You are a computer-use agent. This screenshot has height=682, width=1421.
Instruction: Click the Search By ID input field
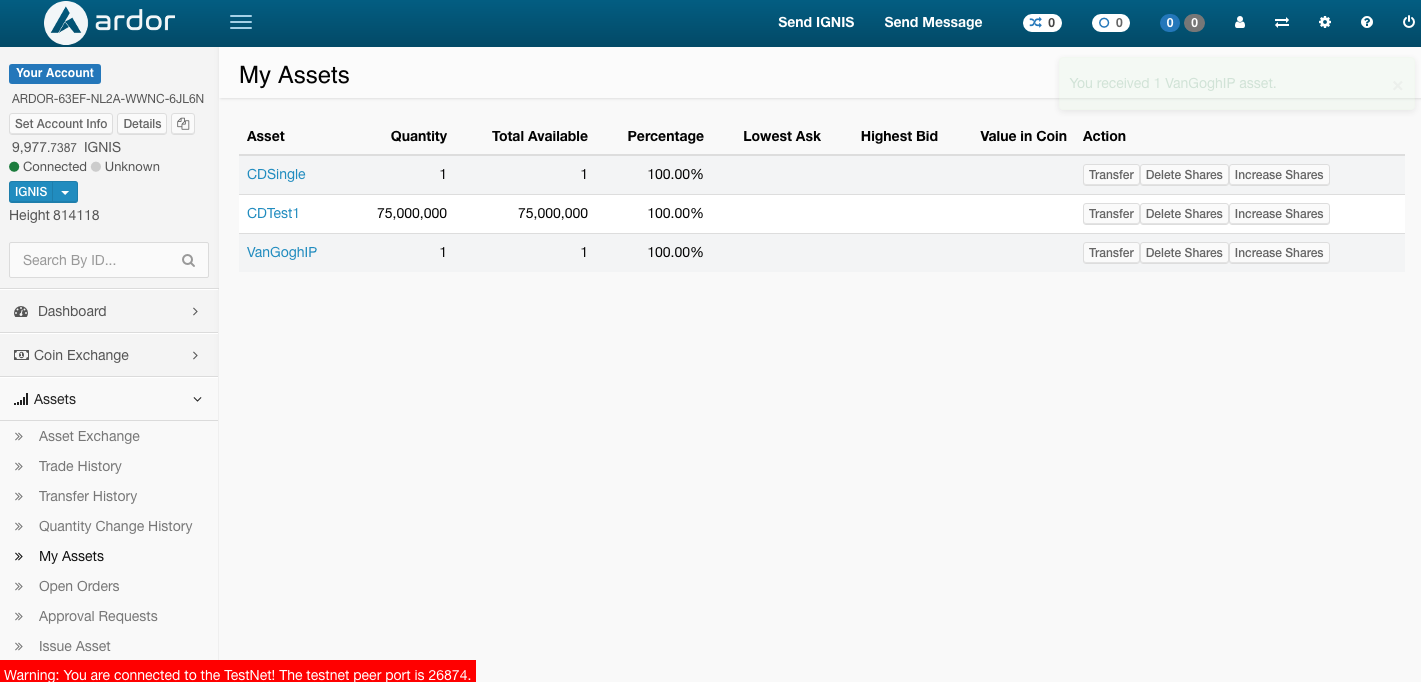tap(95, 260)
